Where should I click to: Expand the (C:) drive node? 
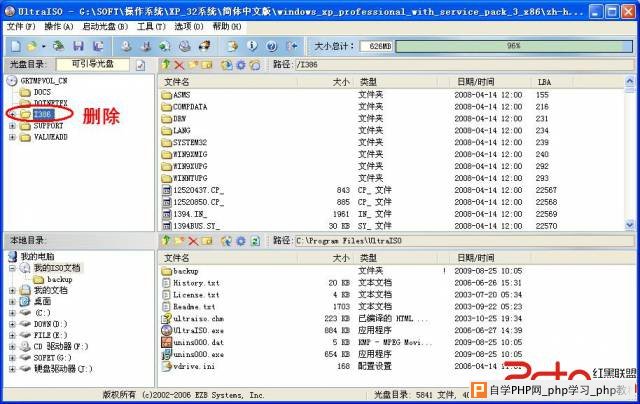pos(12,313)
